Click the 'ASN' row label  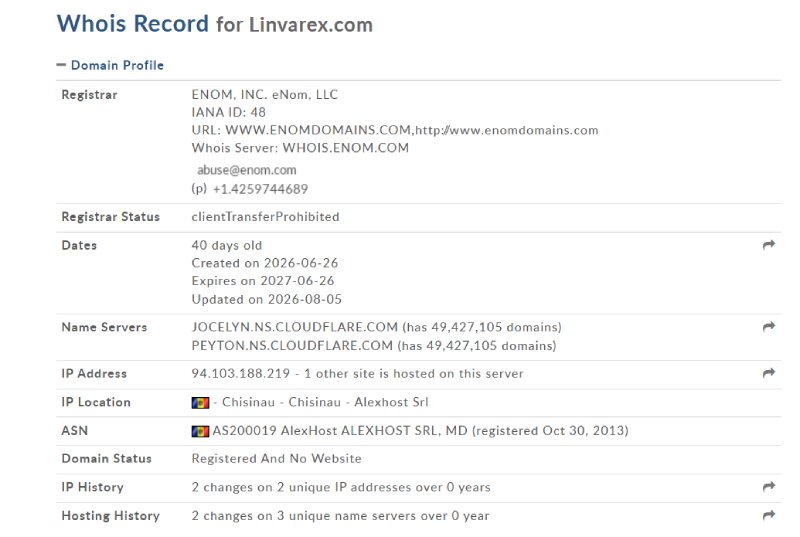(x=74, y=430)
